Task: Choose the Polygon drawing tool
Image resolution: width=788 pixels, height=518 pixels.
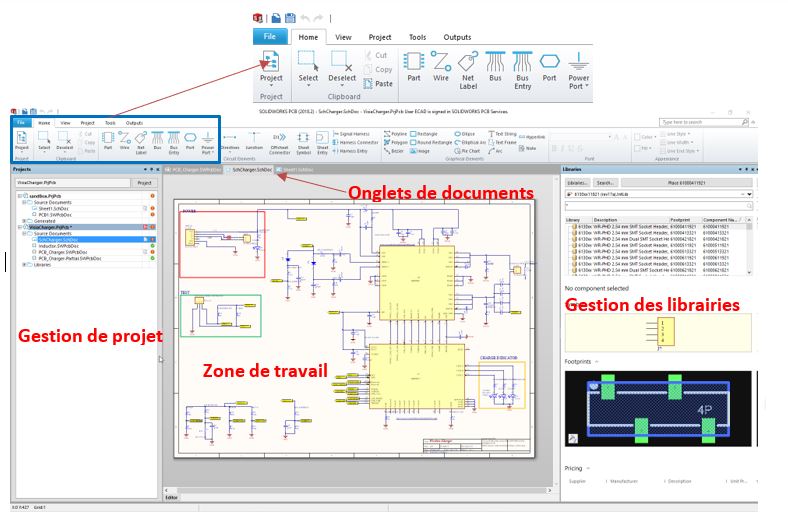Action: tap(395, 142)
